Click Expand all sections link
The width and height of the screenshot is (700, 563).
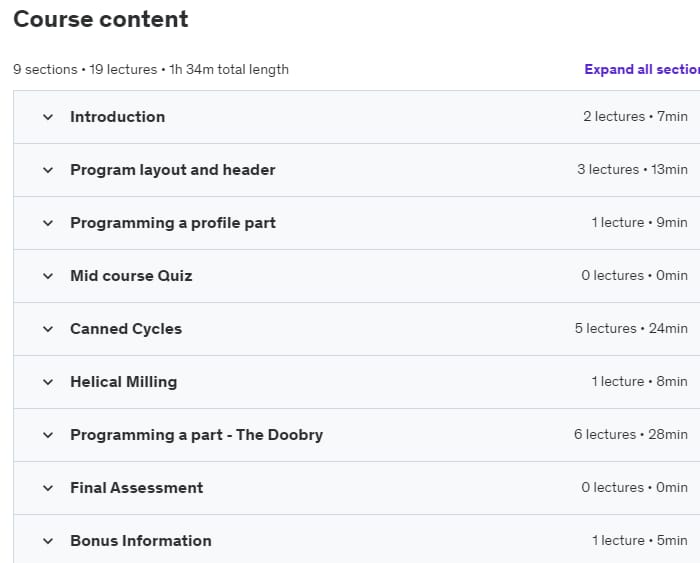(642, 69)
